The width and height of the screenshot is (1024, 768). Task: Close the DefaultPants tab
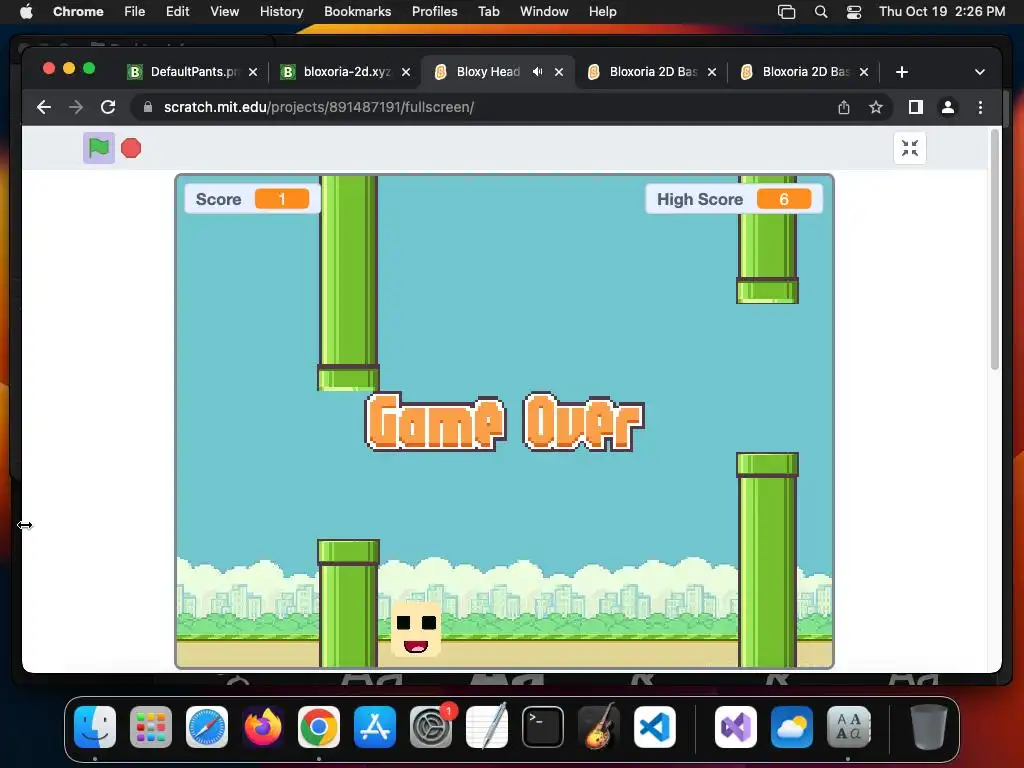pyautogui.click(x=253, y=72)
